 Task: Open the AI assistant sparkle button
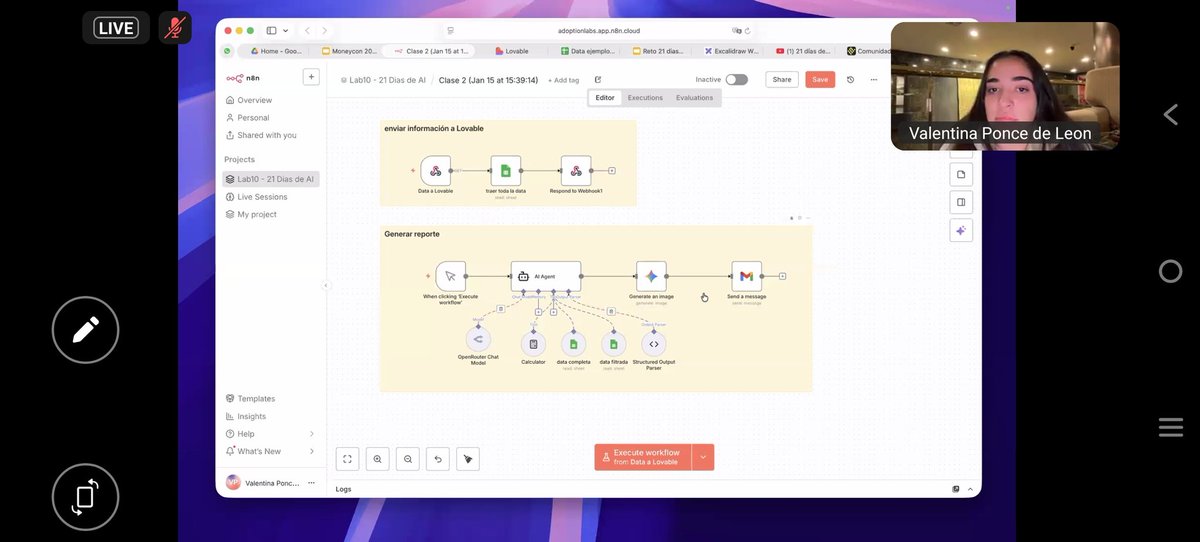[x=961, y=230]
